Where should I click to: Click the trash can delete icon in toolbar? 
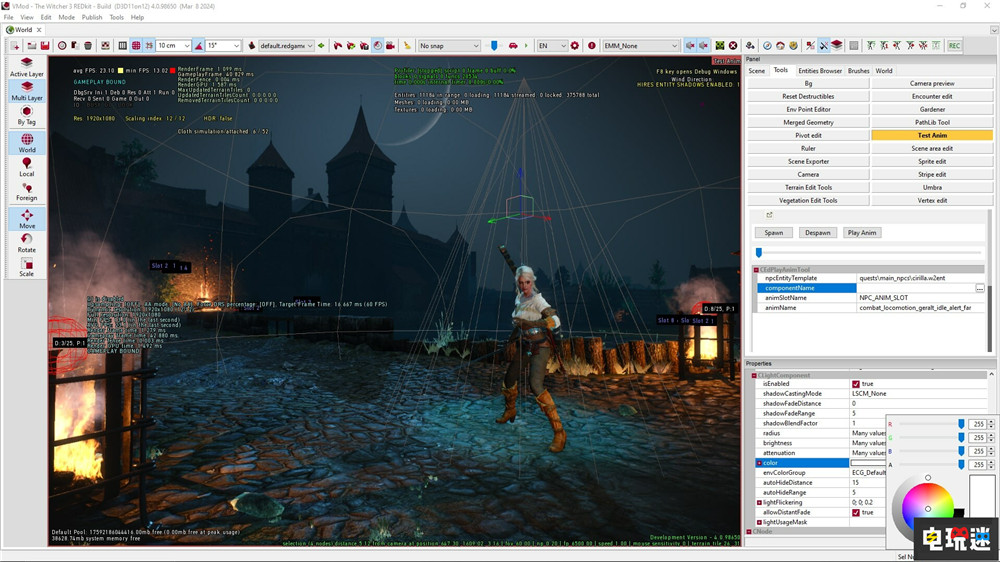(88, 46)
